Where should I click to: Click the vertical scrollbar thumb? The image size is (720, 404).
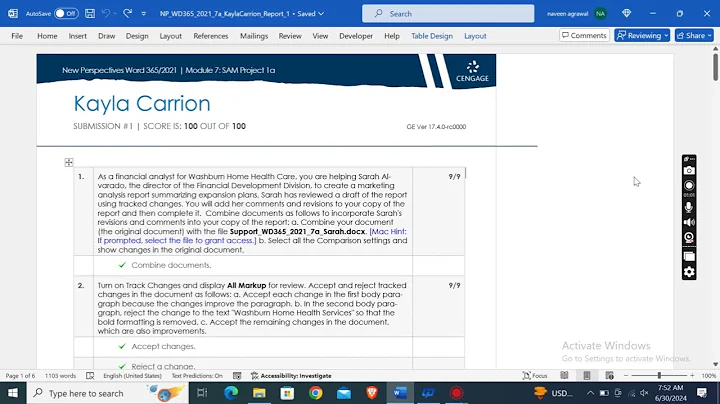click(x=715, y=67)
